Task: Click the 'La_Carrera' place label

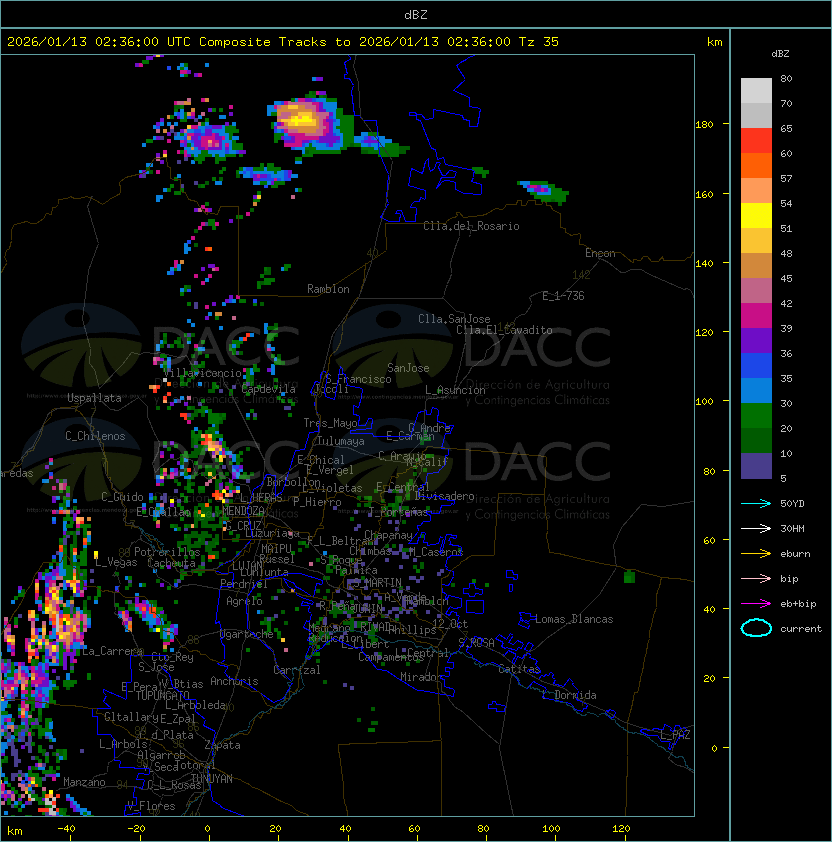Action: 112,651
